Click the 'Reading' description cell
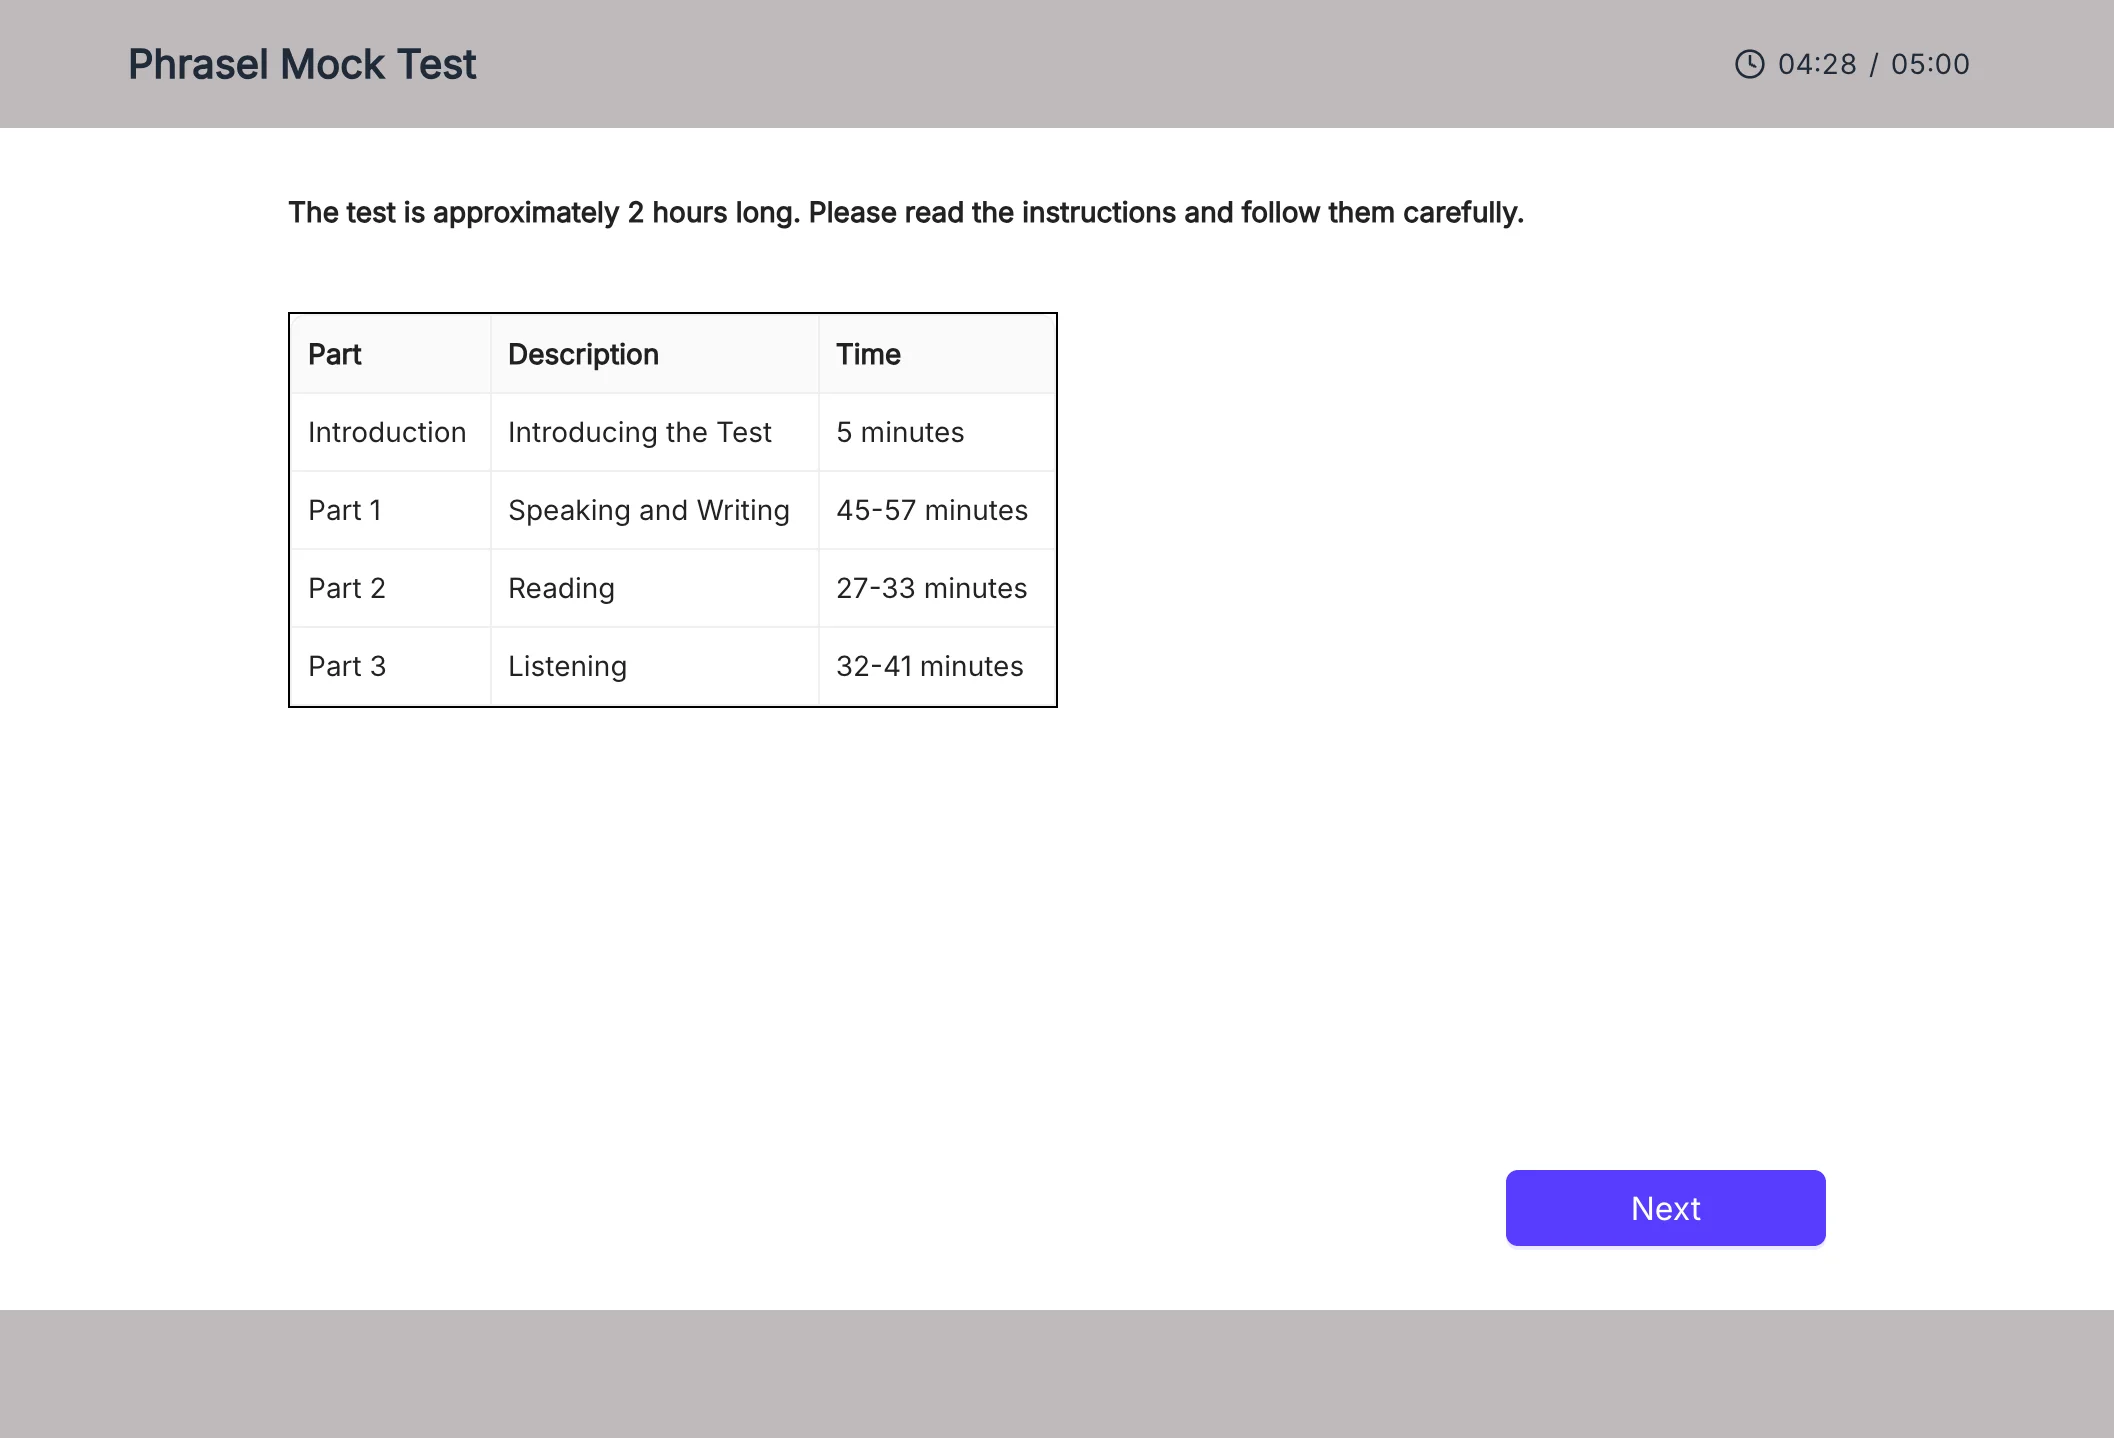Viewport: 2114px width, 1438px height. [x=655, y=588]
